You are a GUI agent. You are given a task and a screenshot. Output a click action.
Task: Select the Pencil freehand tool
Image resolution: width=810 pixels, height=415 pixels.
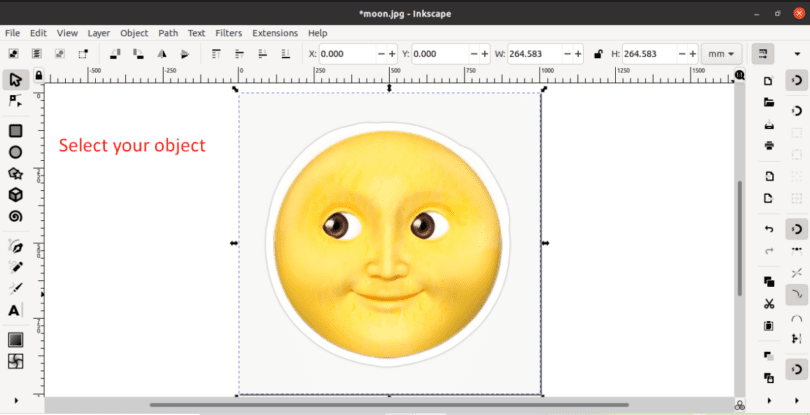pyautogui.click(x=15, y=267)
